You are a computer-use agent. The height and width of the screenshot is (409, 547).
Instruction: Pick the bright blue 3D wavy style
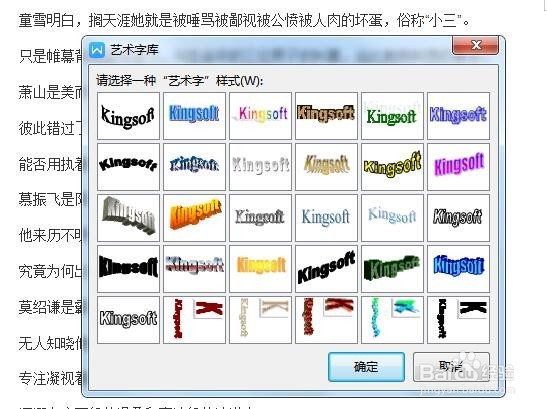coord(458,268)
